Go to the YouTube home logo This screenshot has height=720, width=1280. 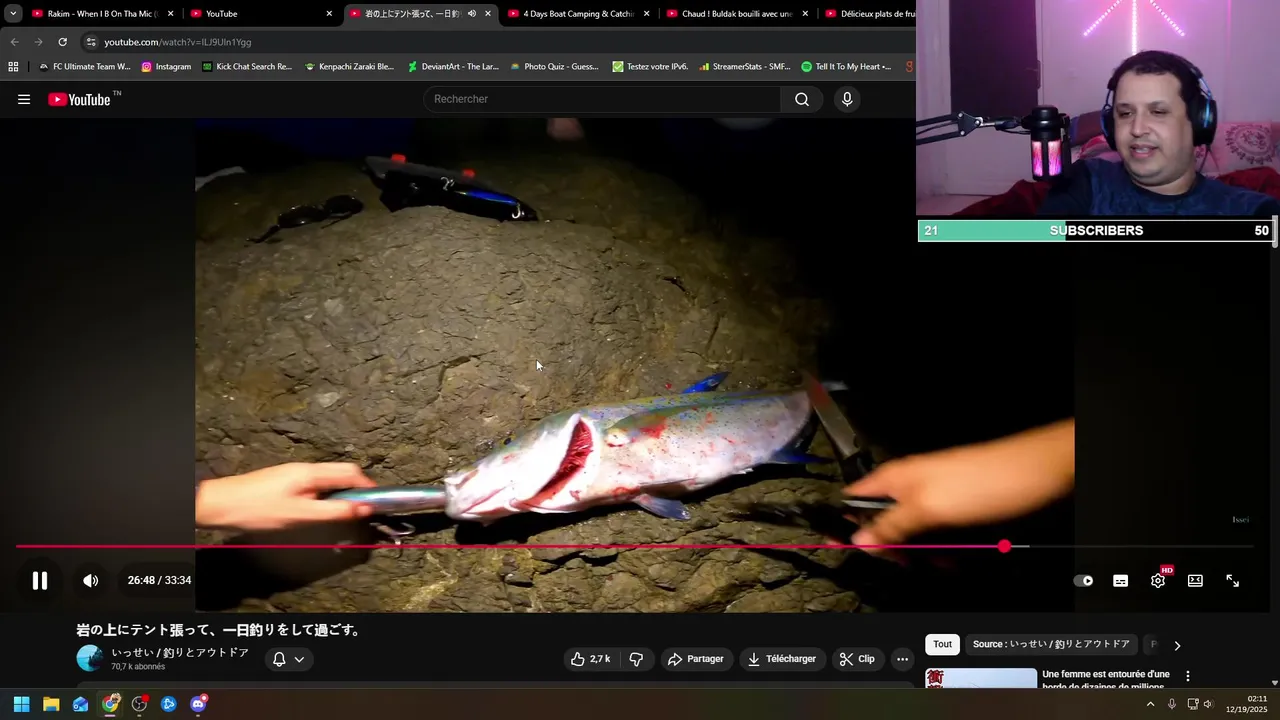(x=80, y=99)
